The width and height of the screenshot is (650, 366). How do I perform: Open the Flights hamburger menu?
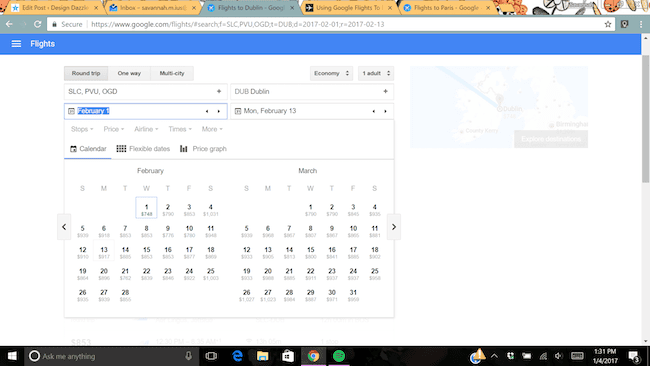tap(16, 44)
